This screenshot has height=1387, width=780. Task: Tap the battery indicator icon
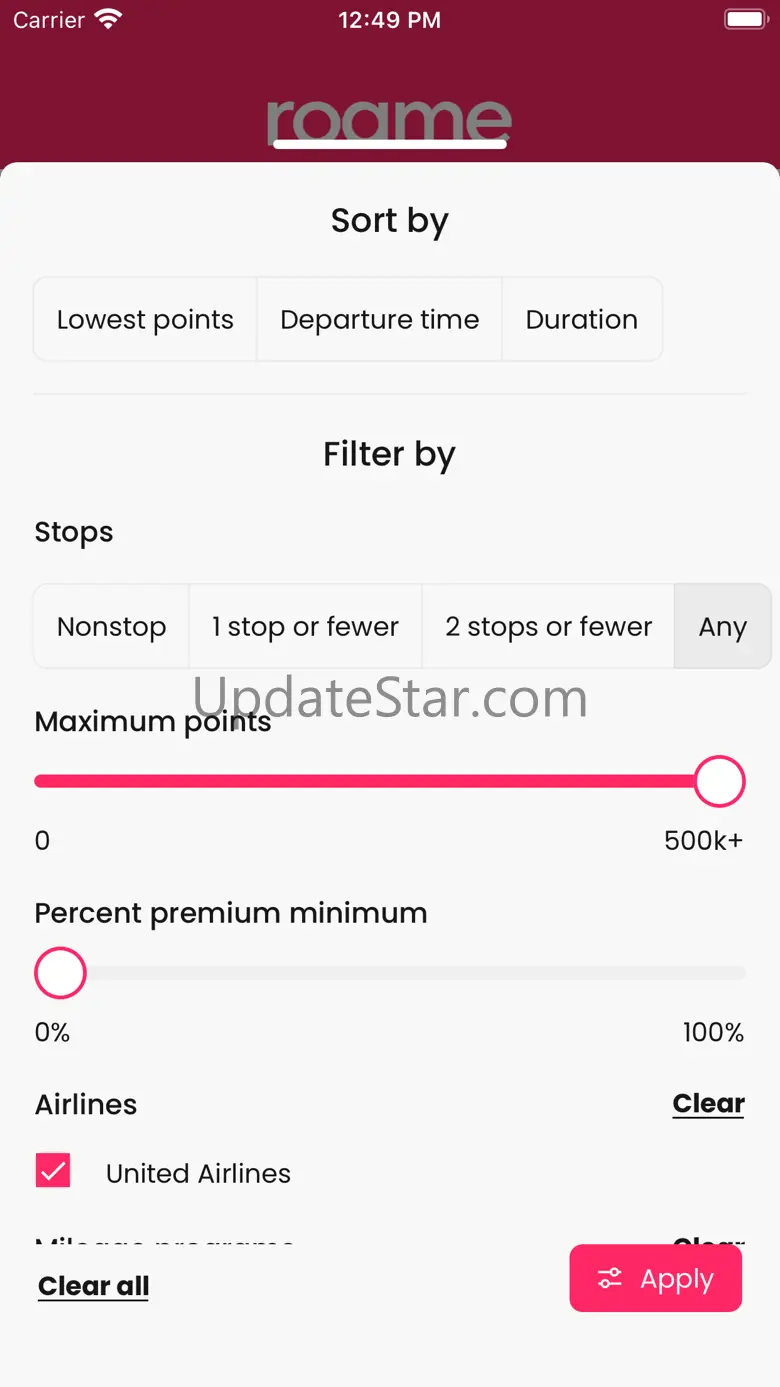point(744,20)
